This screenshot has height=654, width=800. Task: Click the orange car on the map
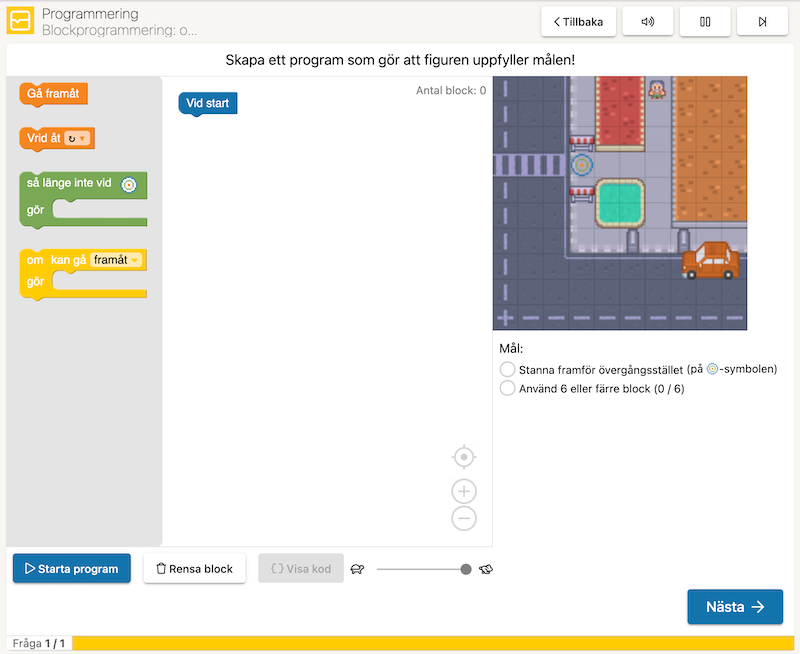click(x=711, y=260)
